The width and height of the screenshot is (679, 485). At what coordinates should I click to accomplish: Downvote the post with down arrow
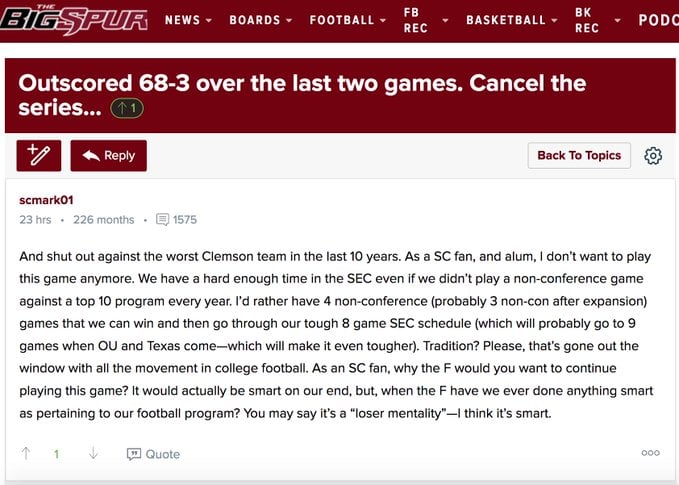pos(93,453)
